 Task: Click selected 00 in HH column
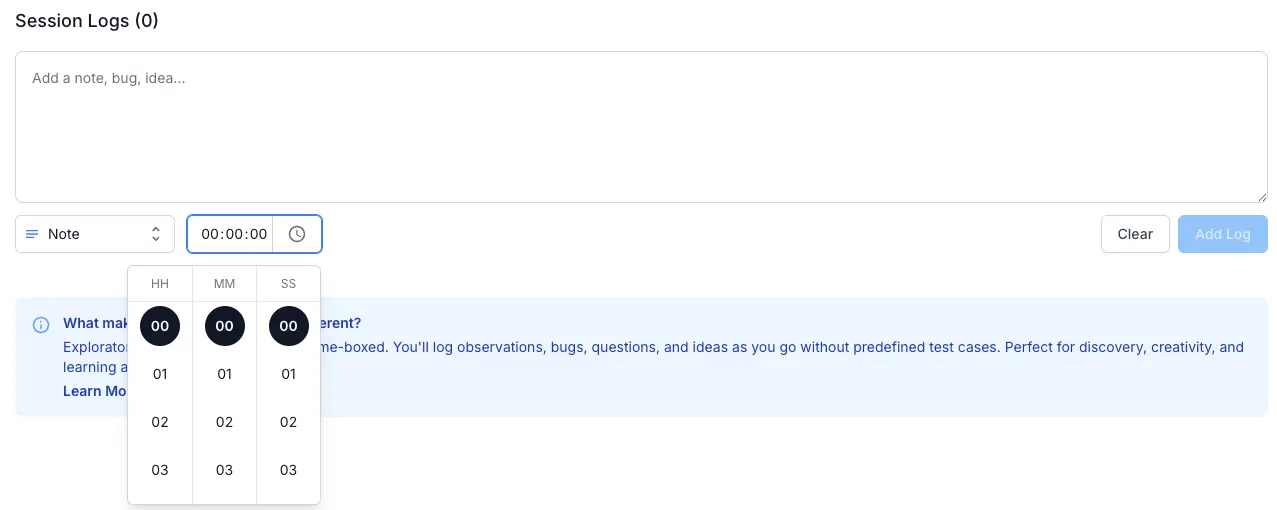[160, 326]
